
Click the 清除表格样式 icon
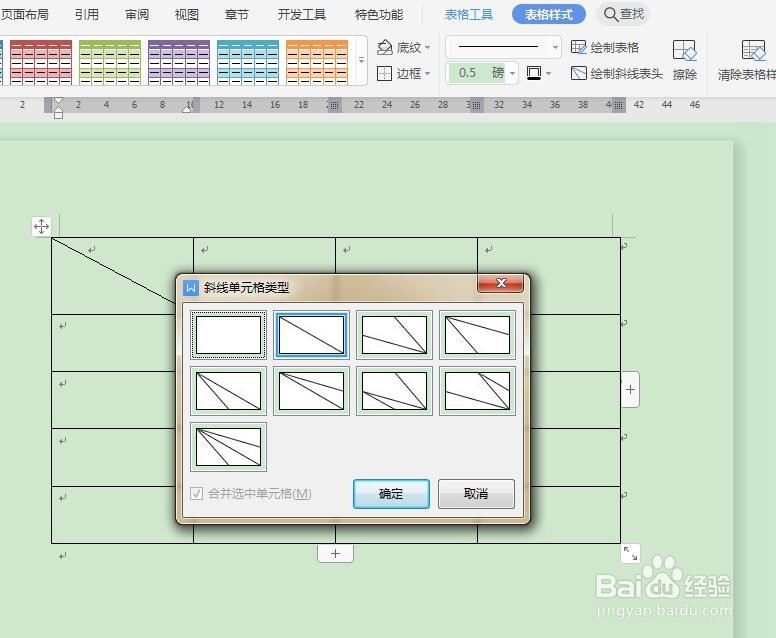753,51
